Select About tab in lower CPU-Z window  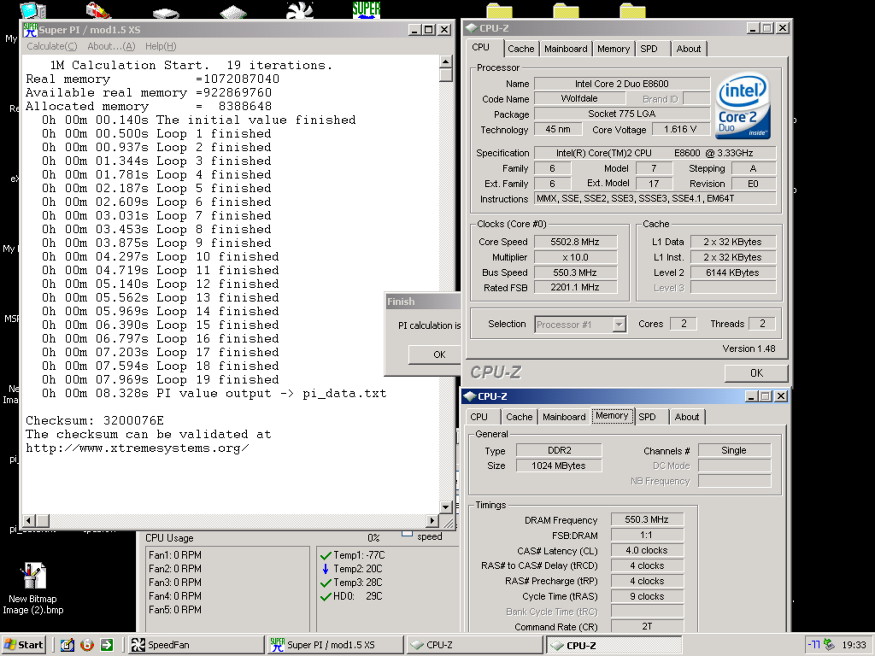tap(686, 417)
